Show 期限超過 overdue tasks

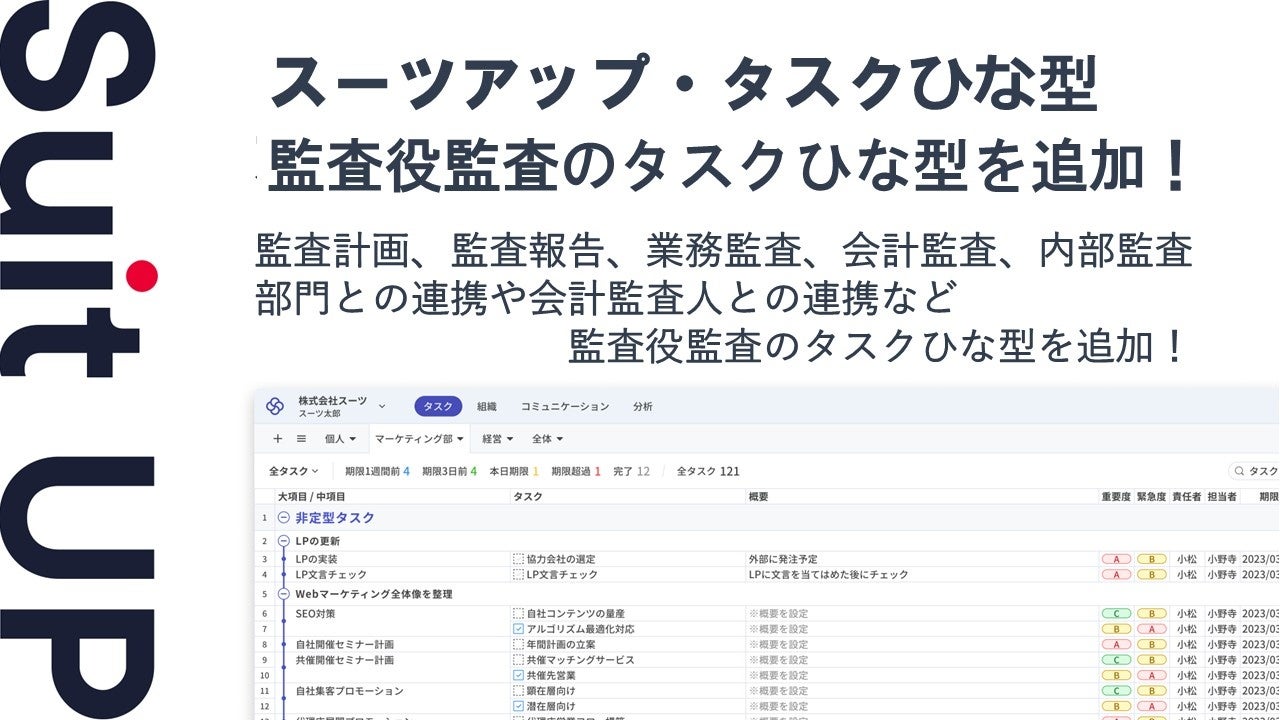coord(576,471)
